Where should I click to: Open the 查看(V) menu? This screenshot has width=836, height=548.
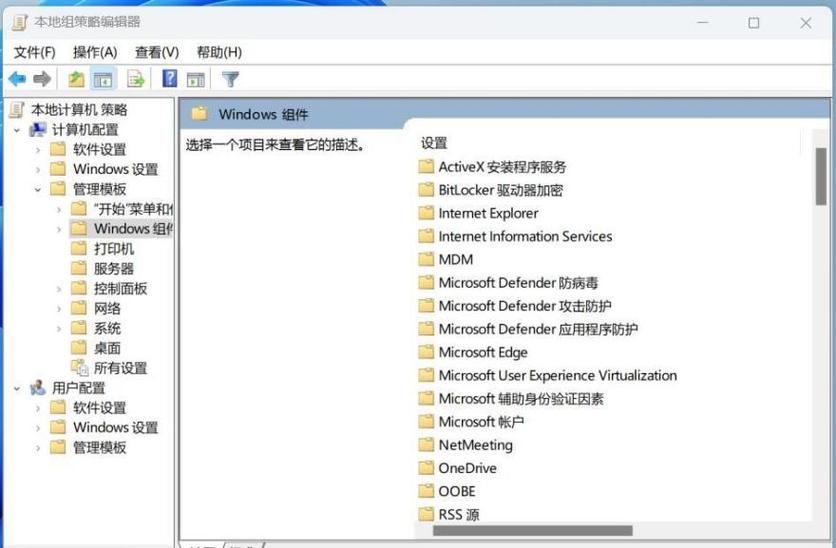(x=157, y=52)
